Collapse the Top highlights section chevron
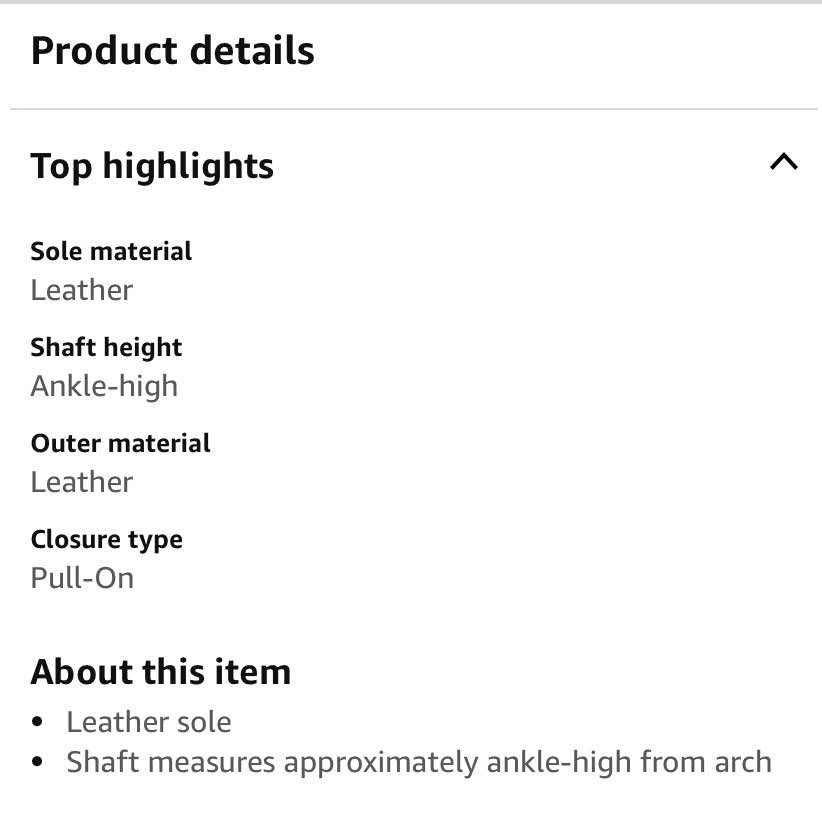Viewport: 822px width, 821px height. tap(784, 162)
